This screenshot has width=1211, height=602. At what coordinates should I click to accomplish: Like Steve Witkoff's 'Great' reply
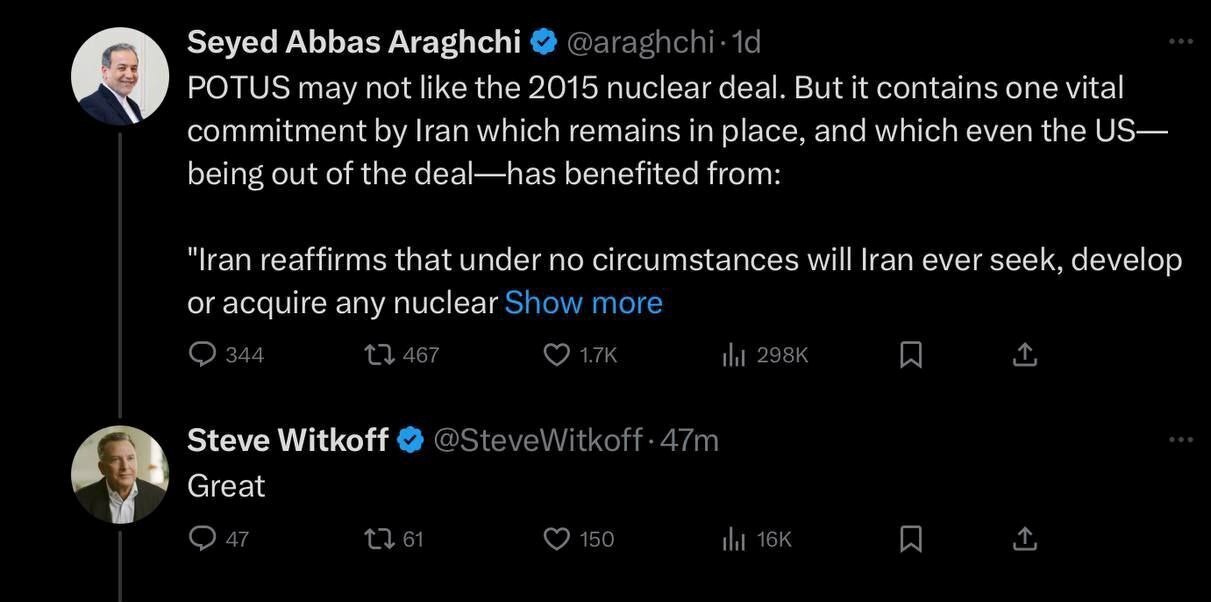[x=579, y=540]
